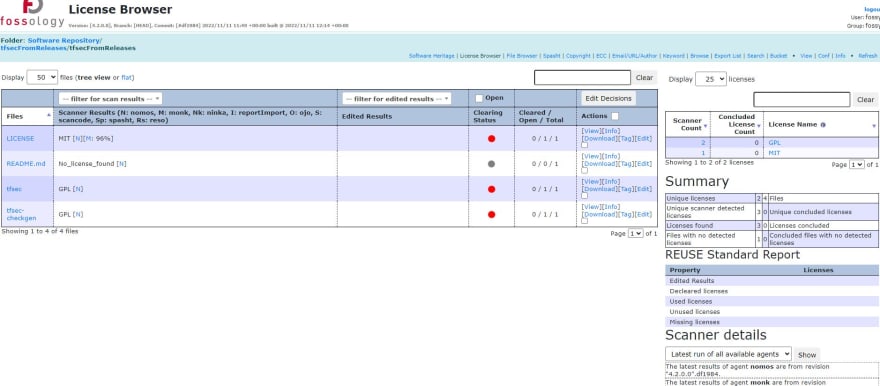Click the monk [M: 96%] result link
Image resolution: width=880 pixels, height=386 pixels.
97,139
